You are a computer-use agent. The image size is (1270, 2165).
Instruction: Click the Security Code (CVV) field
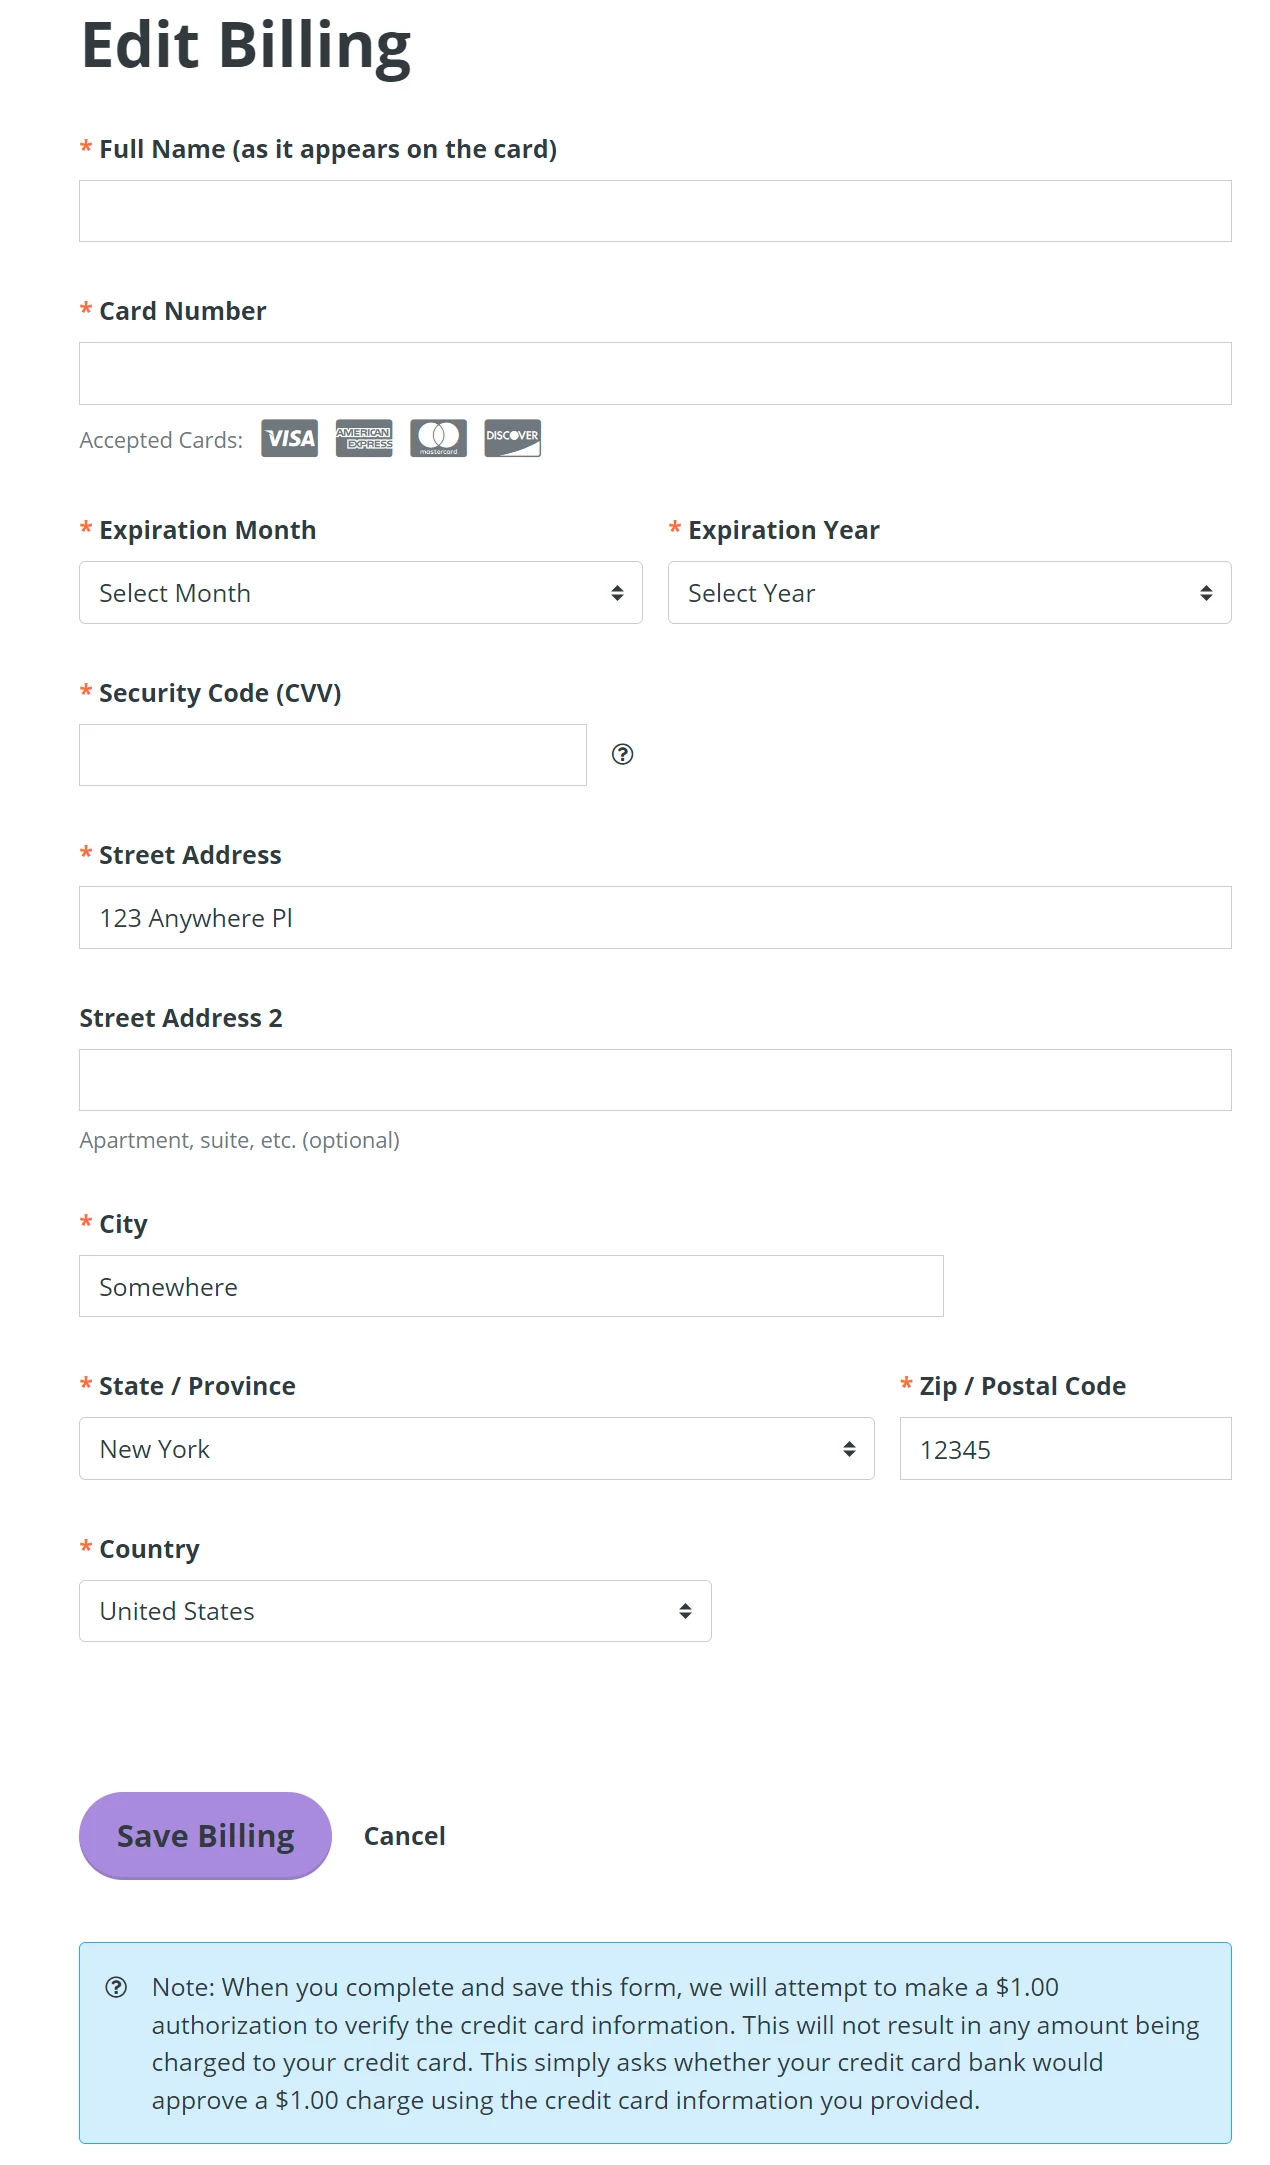click(x=332, y=754)
